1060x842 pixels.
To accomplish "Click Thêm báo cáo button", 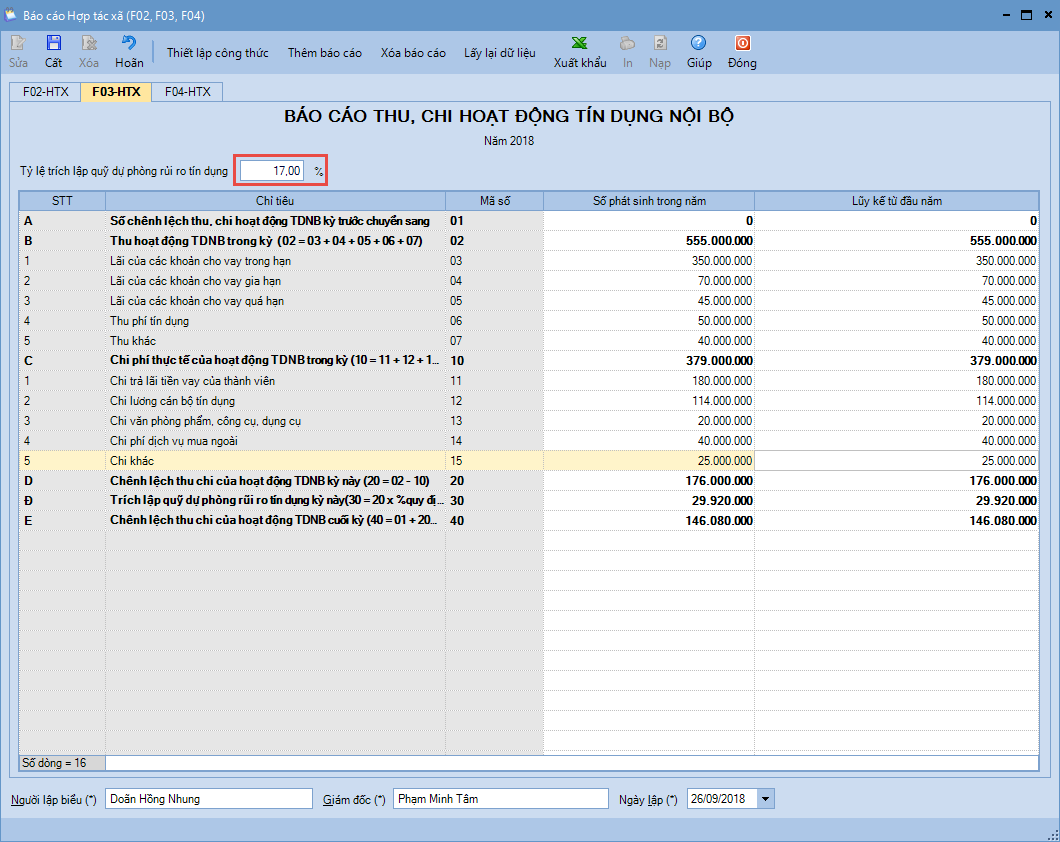I will [x=324, y=53].
